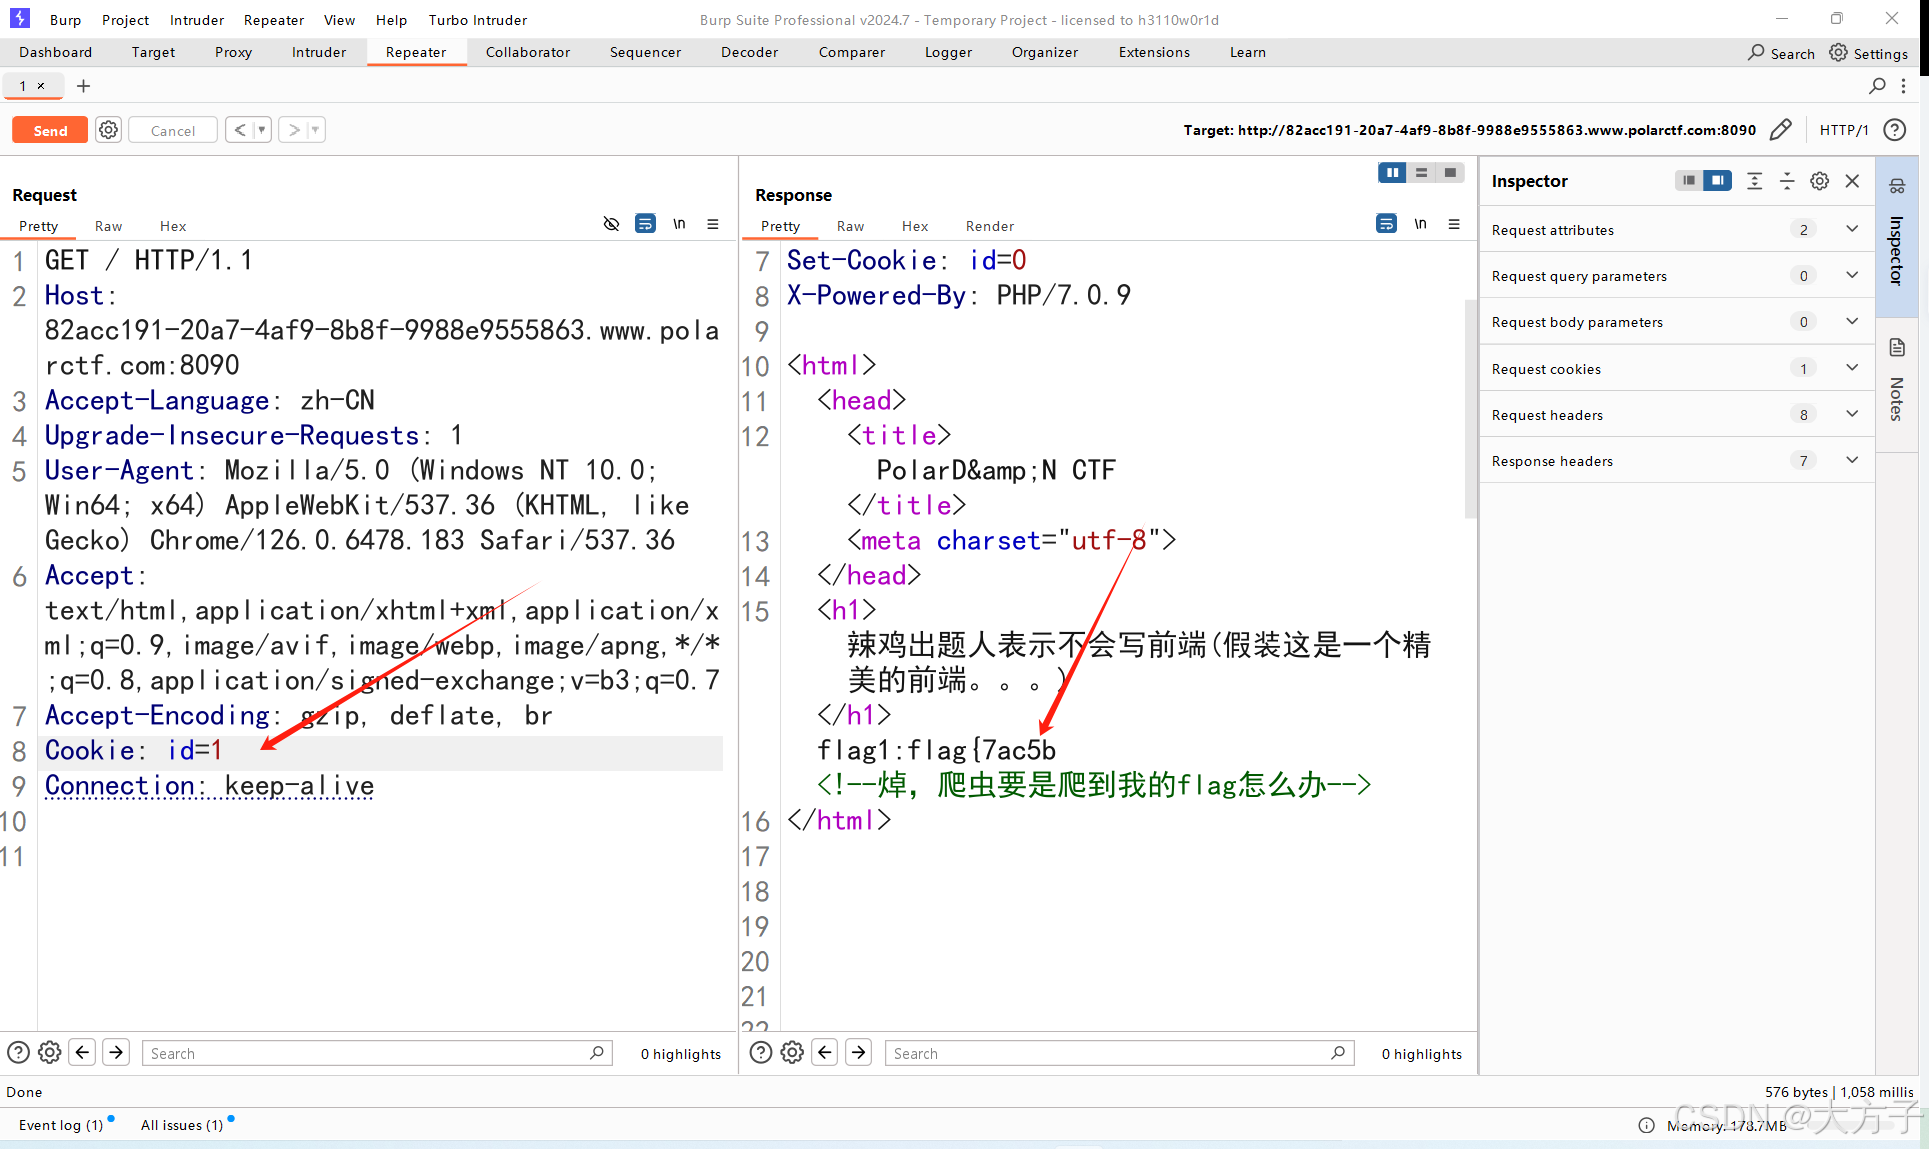The image size is (1929, 1149).
Task: Add a new Repeater tab
Action: [84, 86]
